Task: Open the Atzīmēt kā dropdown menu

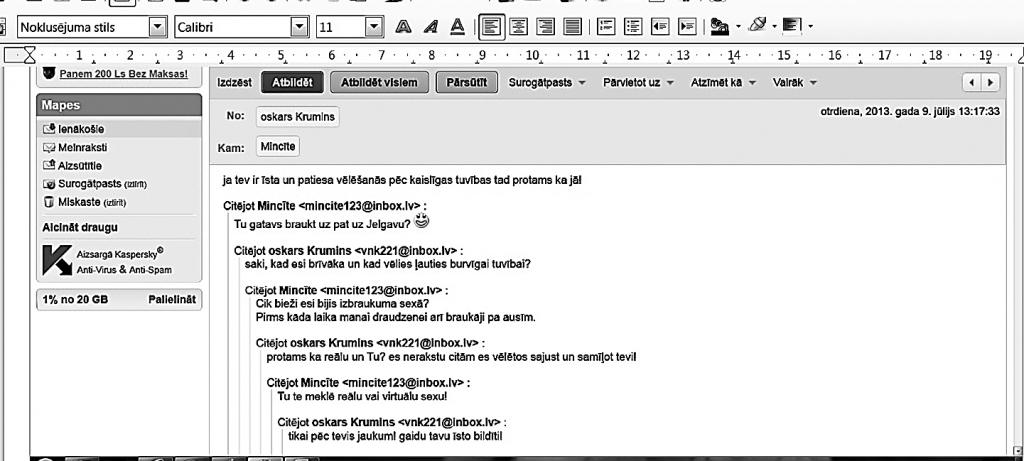Action: click(x=723, y=83)
